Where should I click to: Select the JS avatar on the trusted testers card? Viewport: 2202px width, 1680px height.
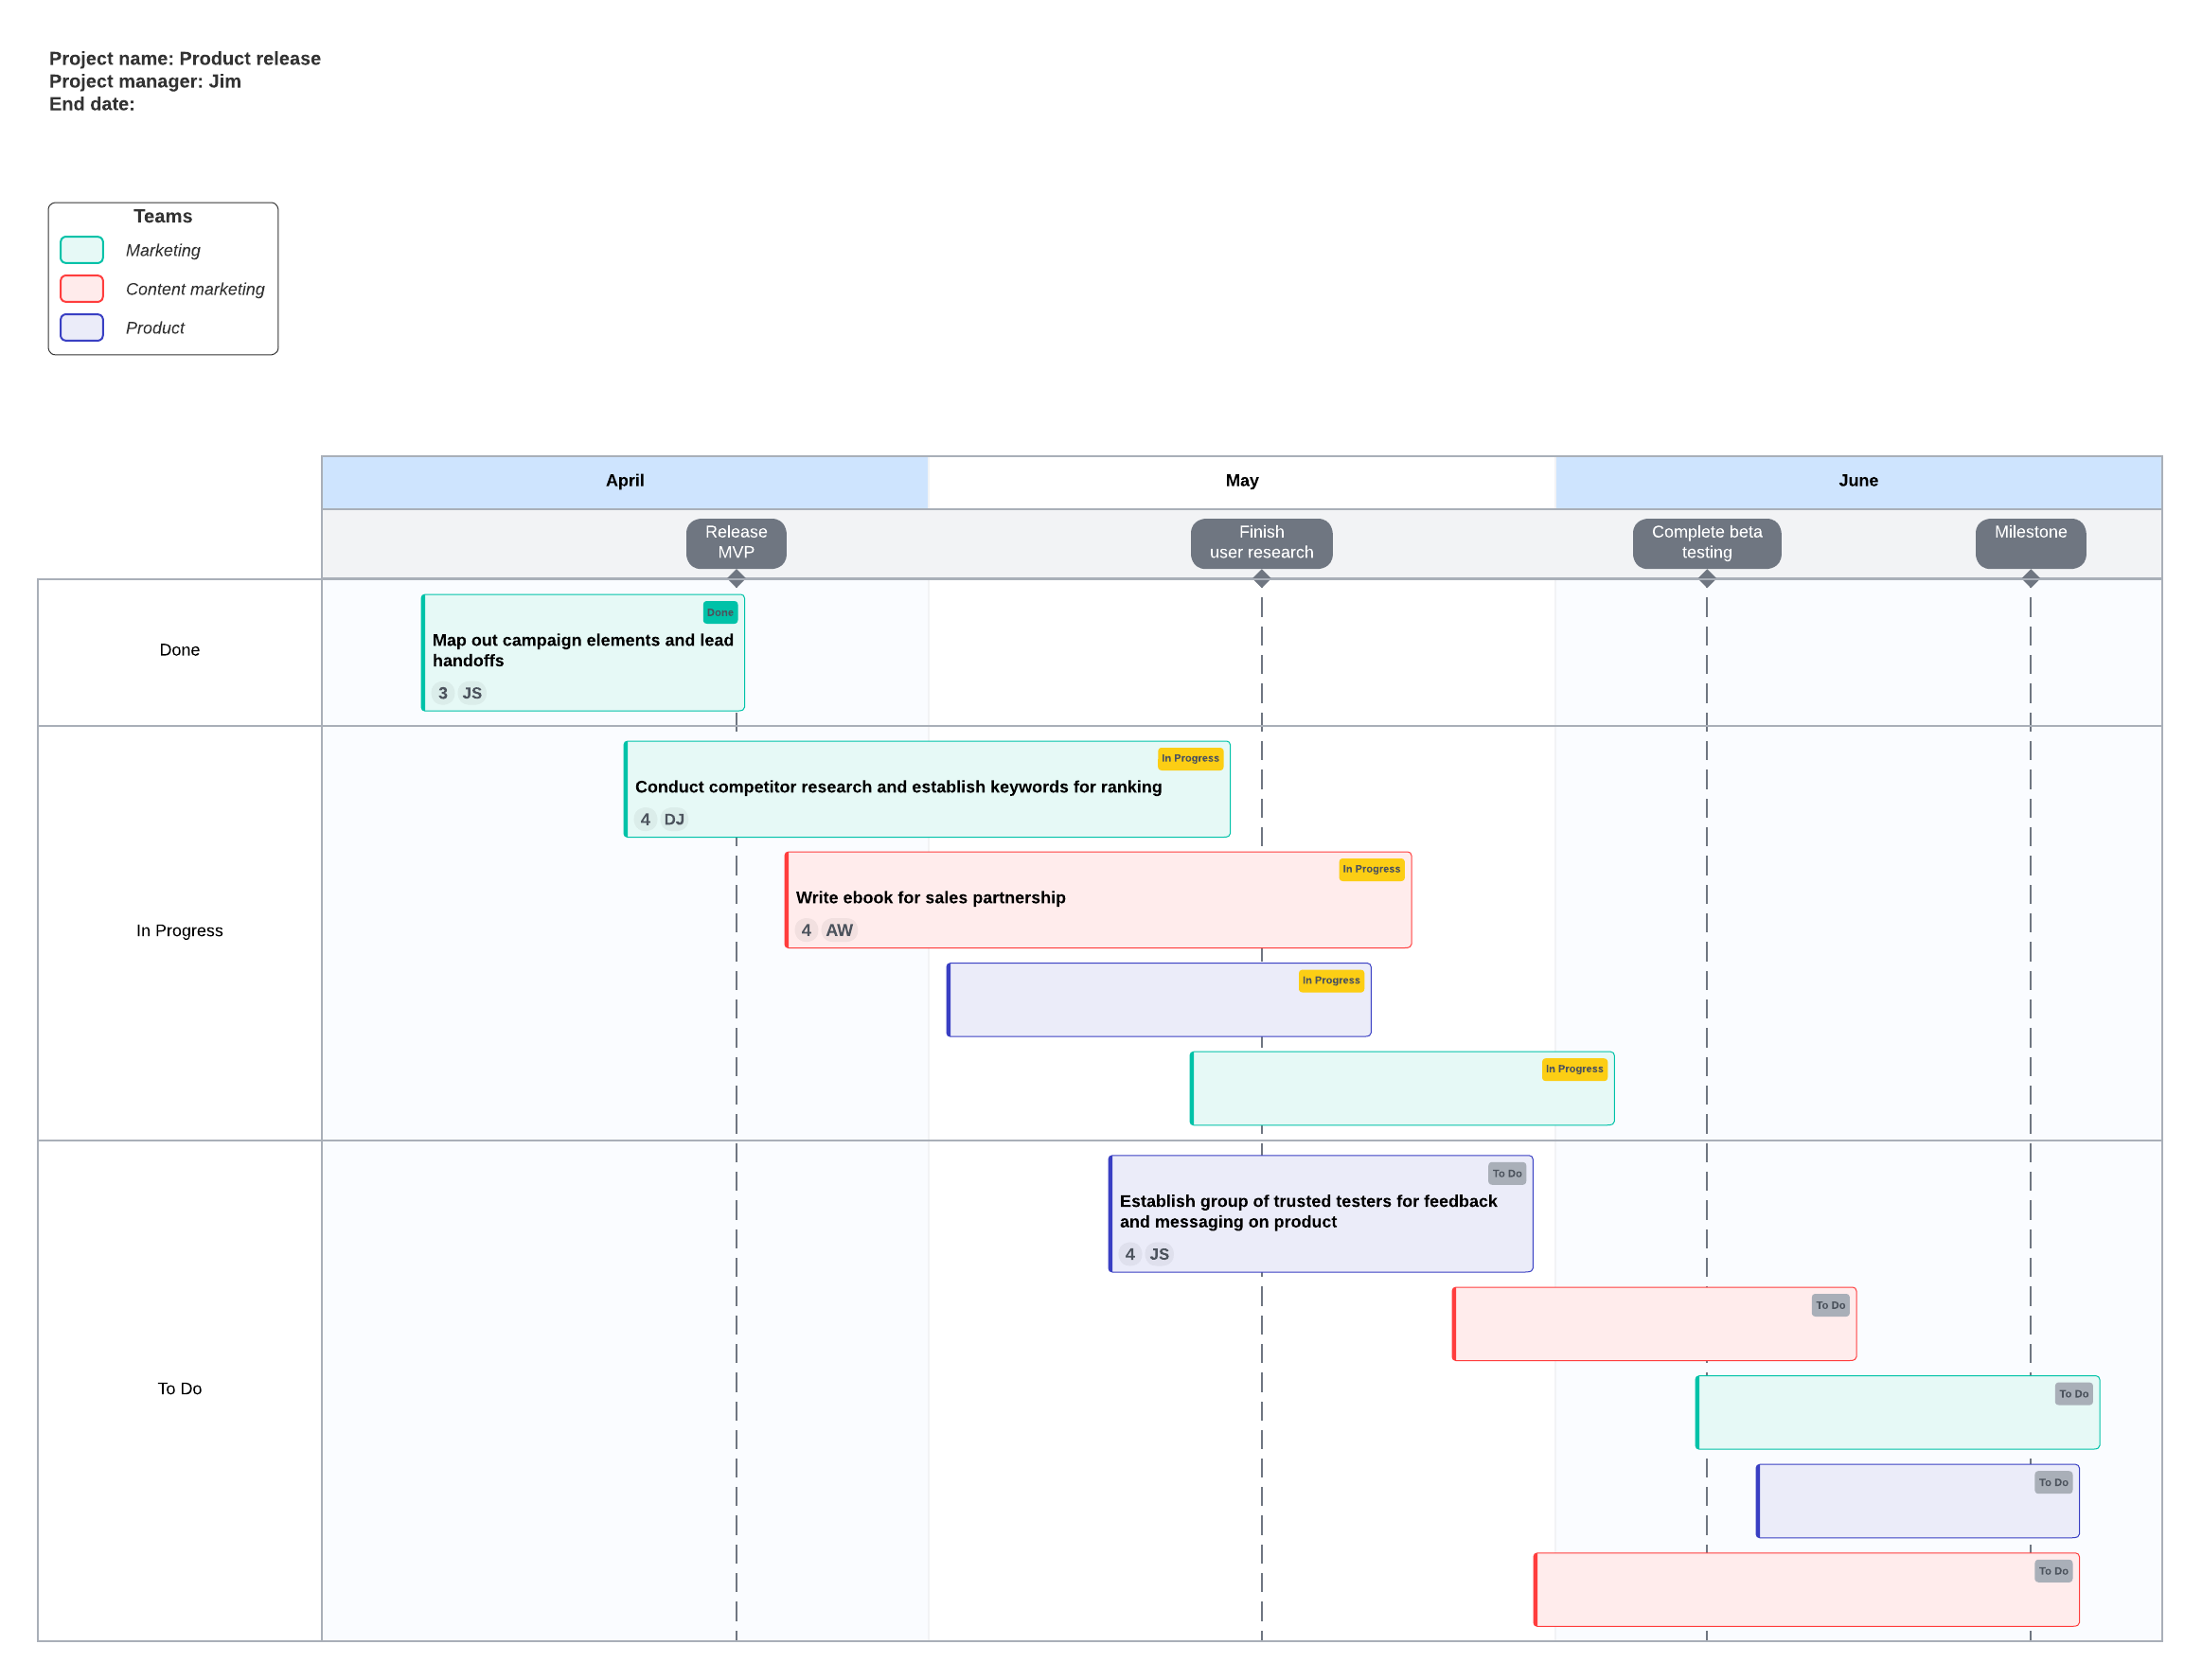1159,1253
